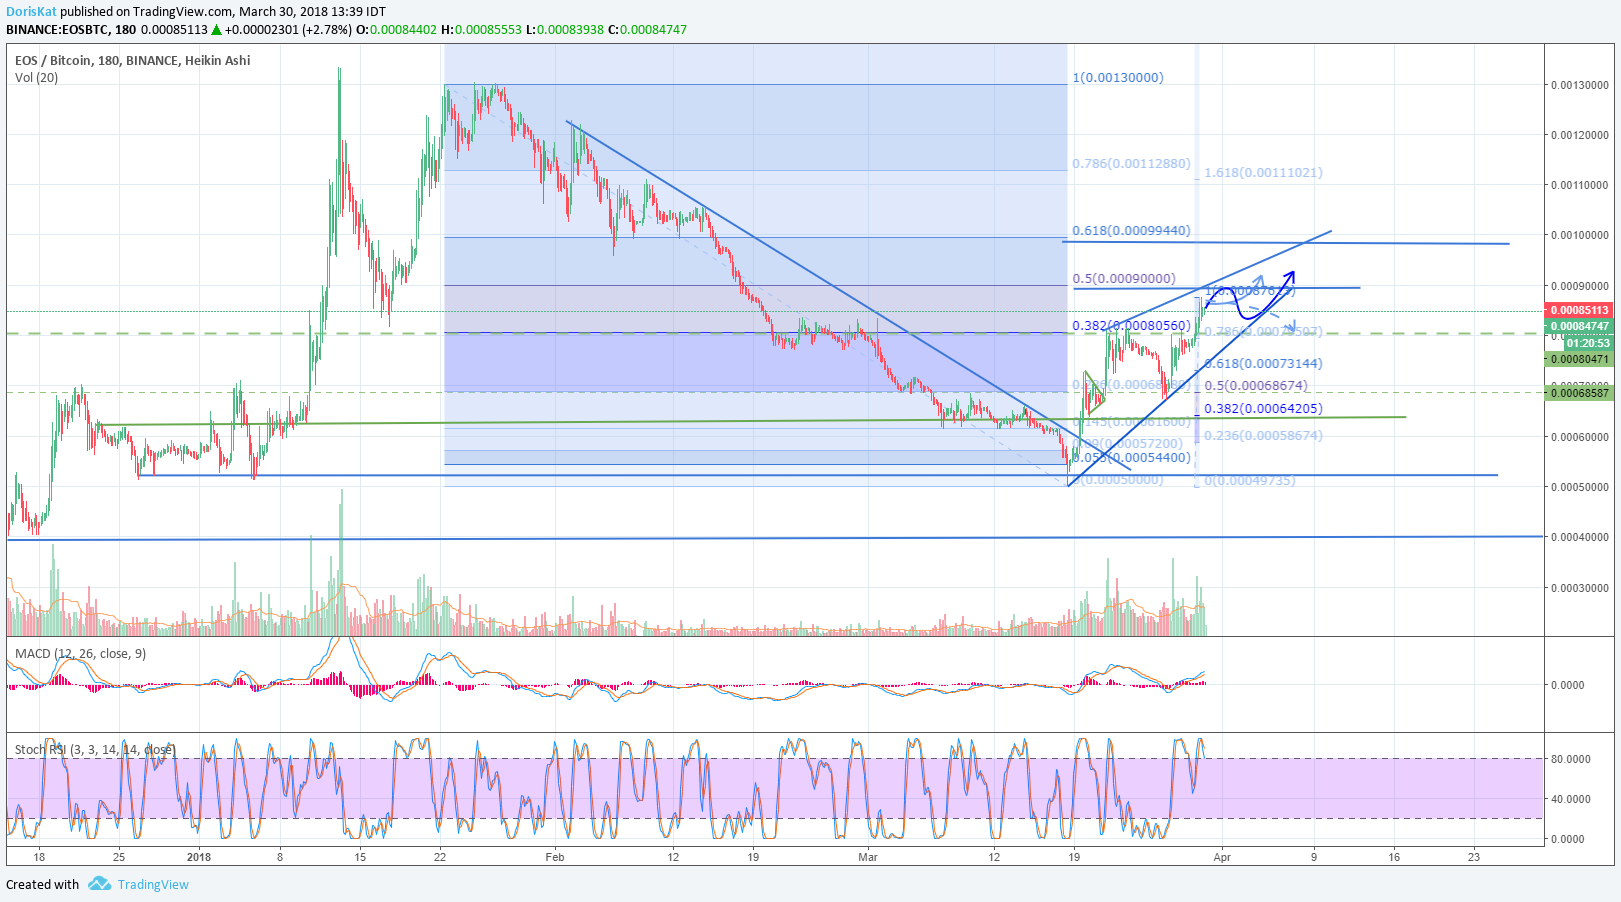This screenshot has height=902, width=1621.
Task: Click 0.00090000 on the price axis
Action: point(1580,286)
